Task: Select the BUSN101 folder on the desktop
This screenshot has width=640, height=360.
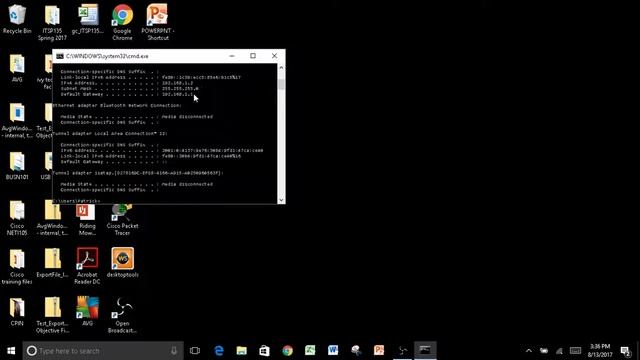Action: [x=17, y=166]
